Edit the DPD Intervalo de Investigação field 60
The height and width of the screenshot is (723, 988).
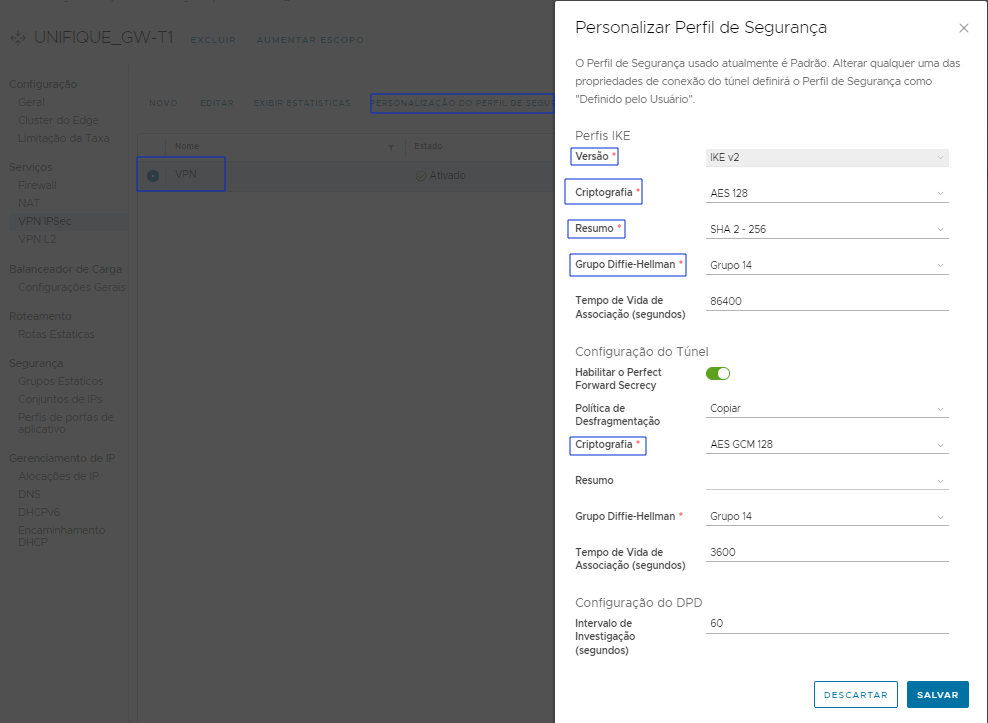(827, 623)
